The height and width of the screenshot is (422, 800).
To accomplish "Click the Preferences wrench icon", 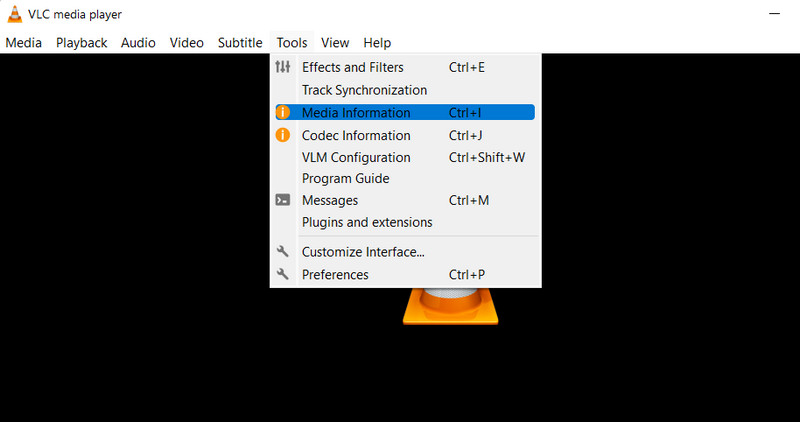I will tap(283, 274).
